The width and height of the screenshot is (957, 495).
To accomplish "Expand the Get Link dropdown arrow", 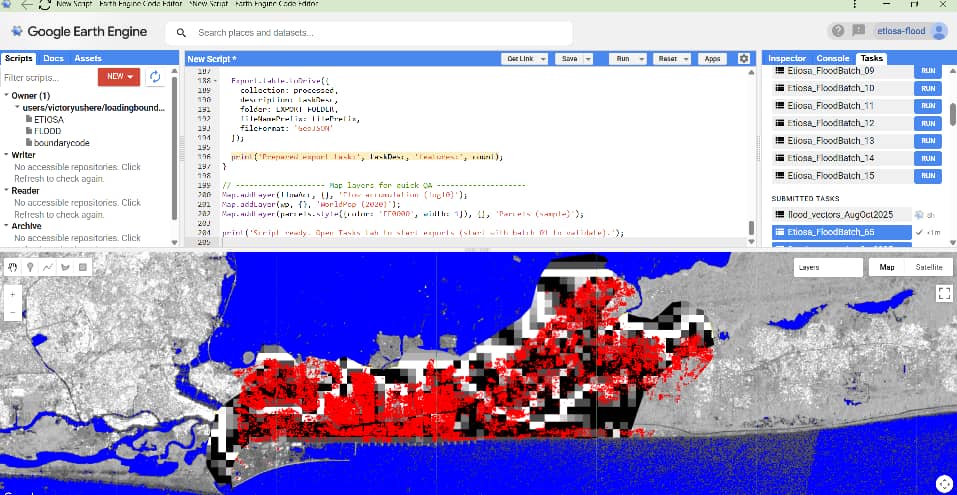I will (x=543, y=59).
